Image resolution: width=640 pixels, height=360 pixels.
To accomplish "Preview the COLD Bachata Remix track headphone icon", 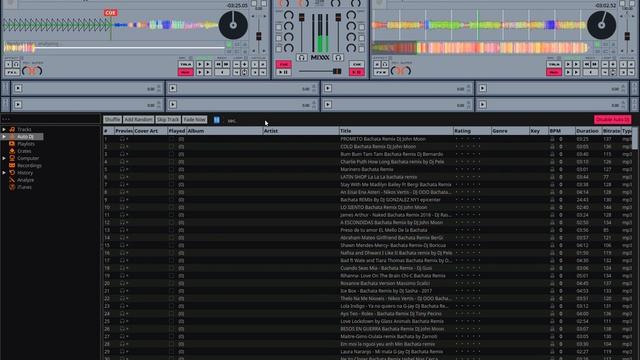I will [x=122, y=147].
